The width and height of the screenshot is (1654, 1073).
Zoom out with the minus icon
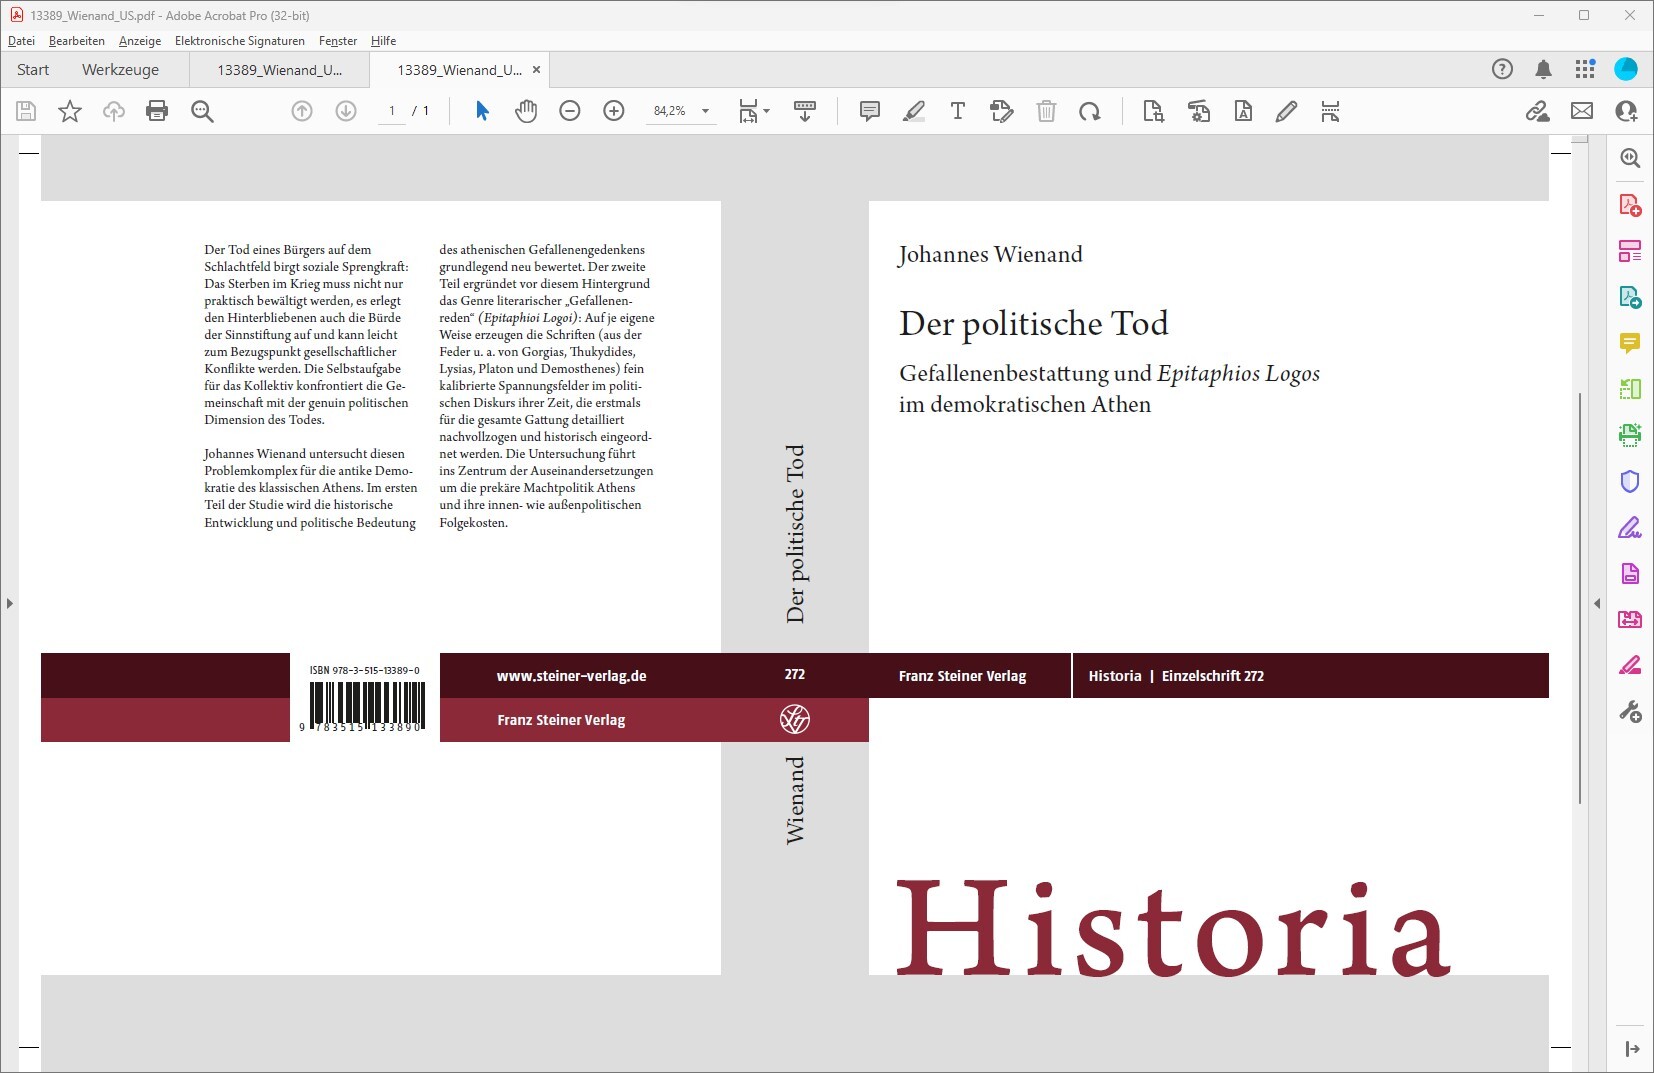click(x=570, y=111)
